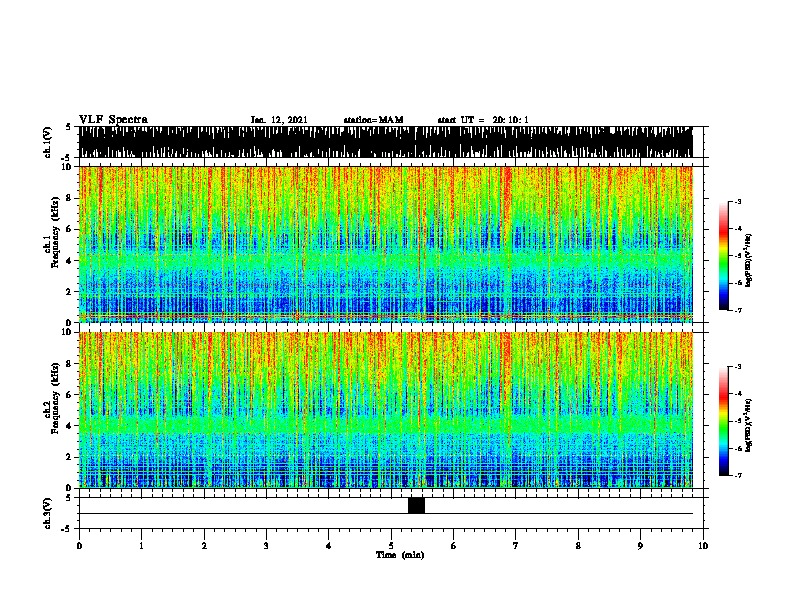This screenshot has height=612, width=792.
Task: Click the "ch.3(V)" axis label
Action: [x=47, y=513]
